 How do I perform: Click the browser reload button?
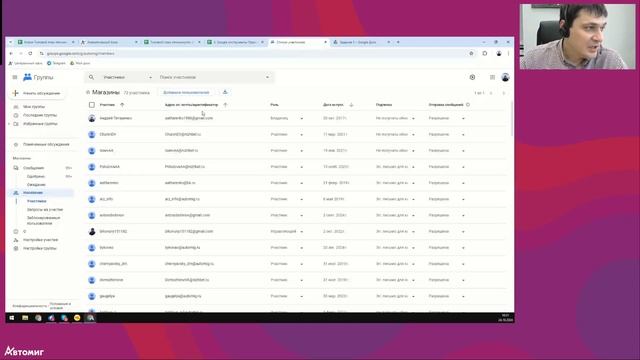[x=30, y=53]
